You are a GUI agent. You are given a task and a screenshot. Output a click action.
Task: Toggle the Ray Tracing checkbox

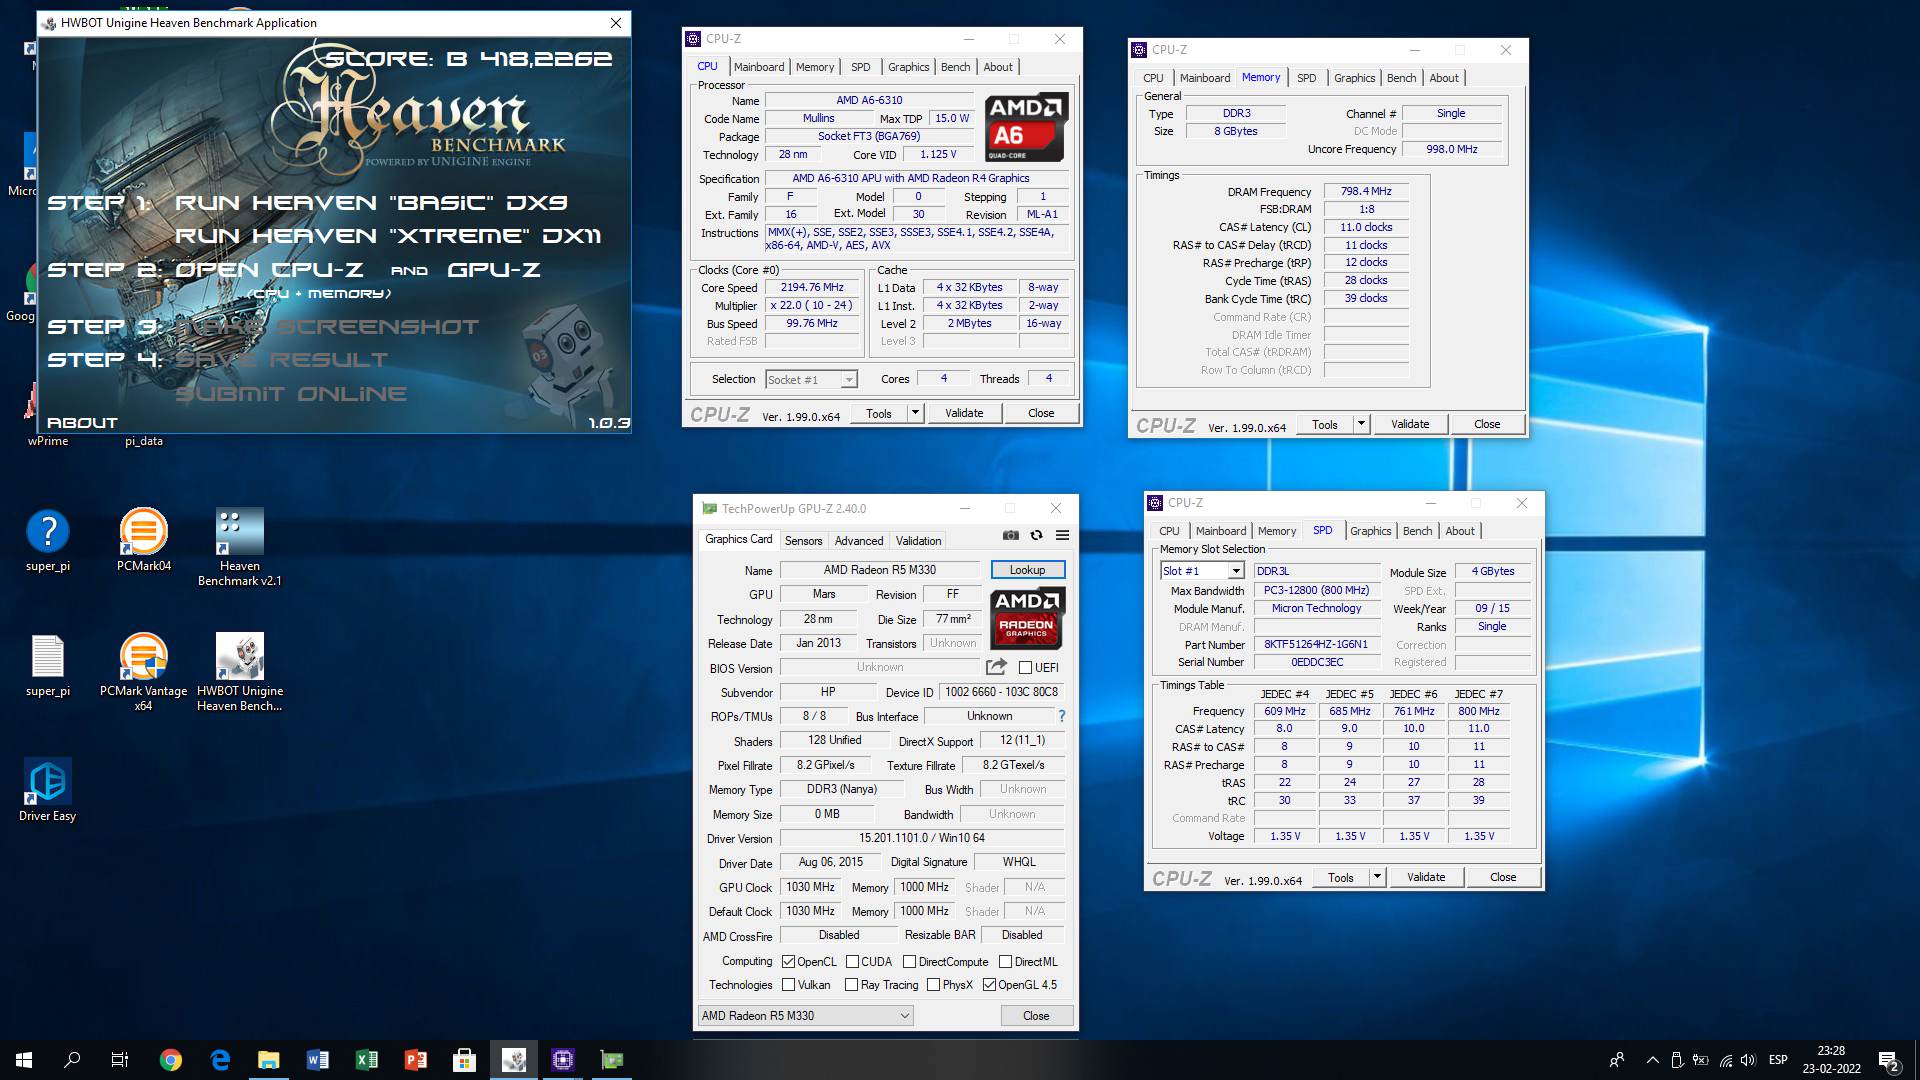coord(852,985)
